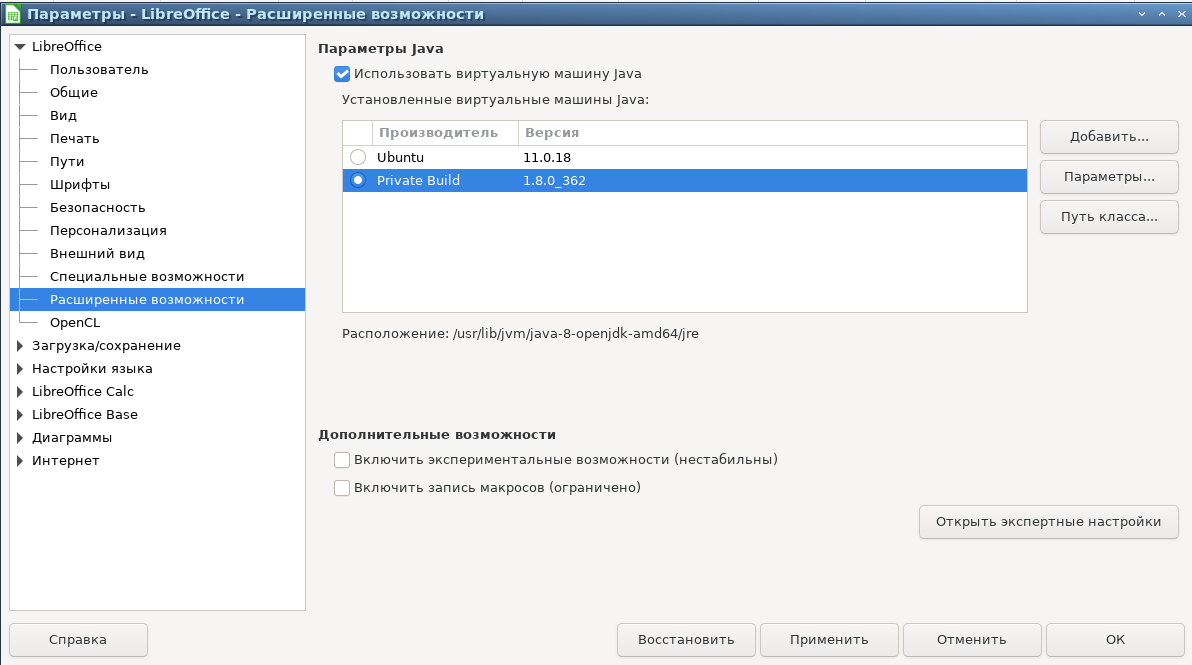The height and width of the screenshot is (665, 1192).
Task: Open the OpenCL settings page
Action: (74, 322)
